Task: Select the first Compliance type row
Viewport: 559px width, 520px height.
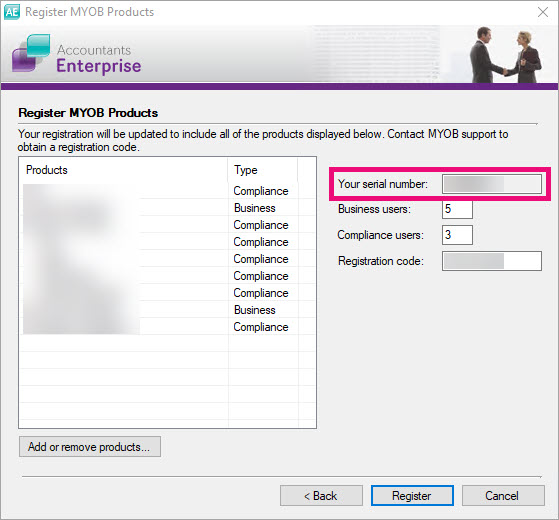Action: (168, 191)
